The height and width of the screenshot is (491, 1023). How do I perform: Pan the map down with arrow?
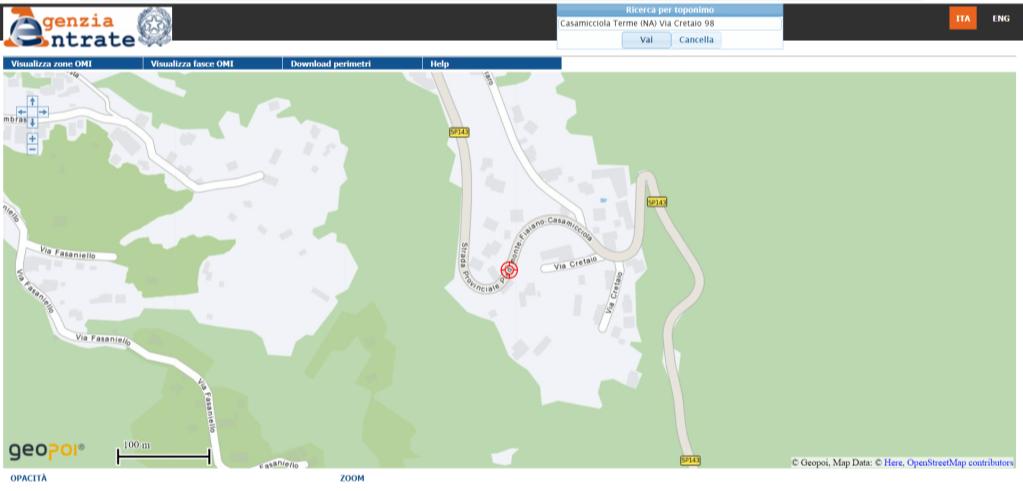[x=32, y=123]
